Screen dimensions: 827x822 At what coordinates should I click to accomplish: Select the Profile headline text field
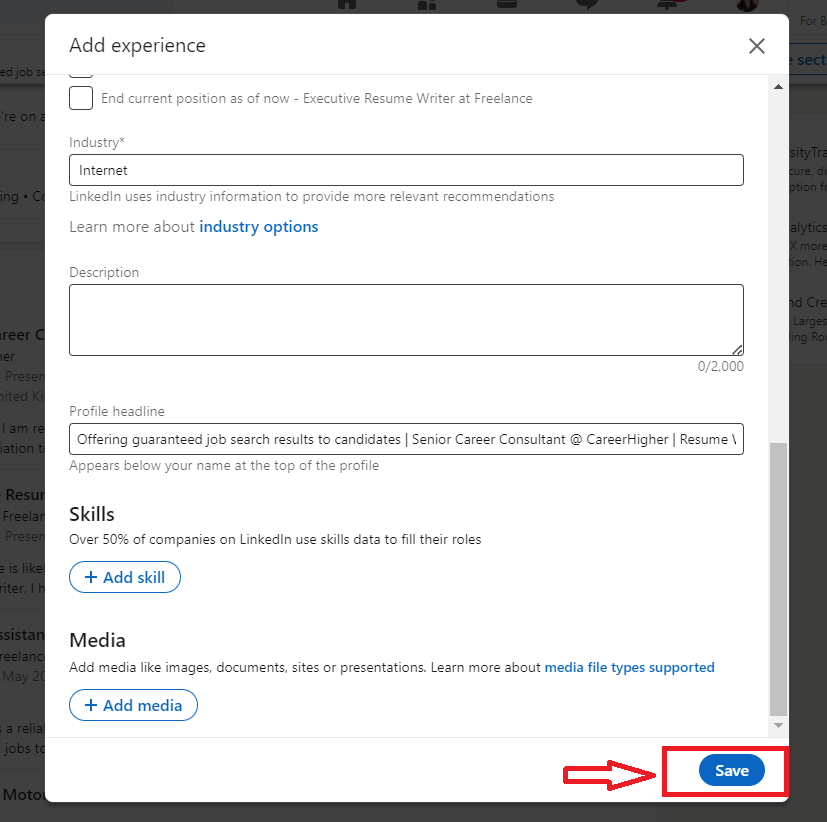406,439
